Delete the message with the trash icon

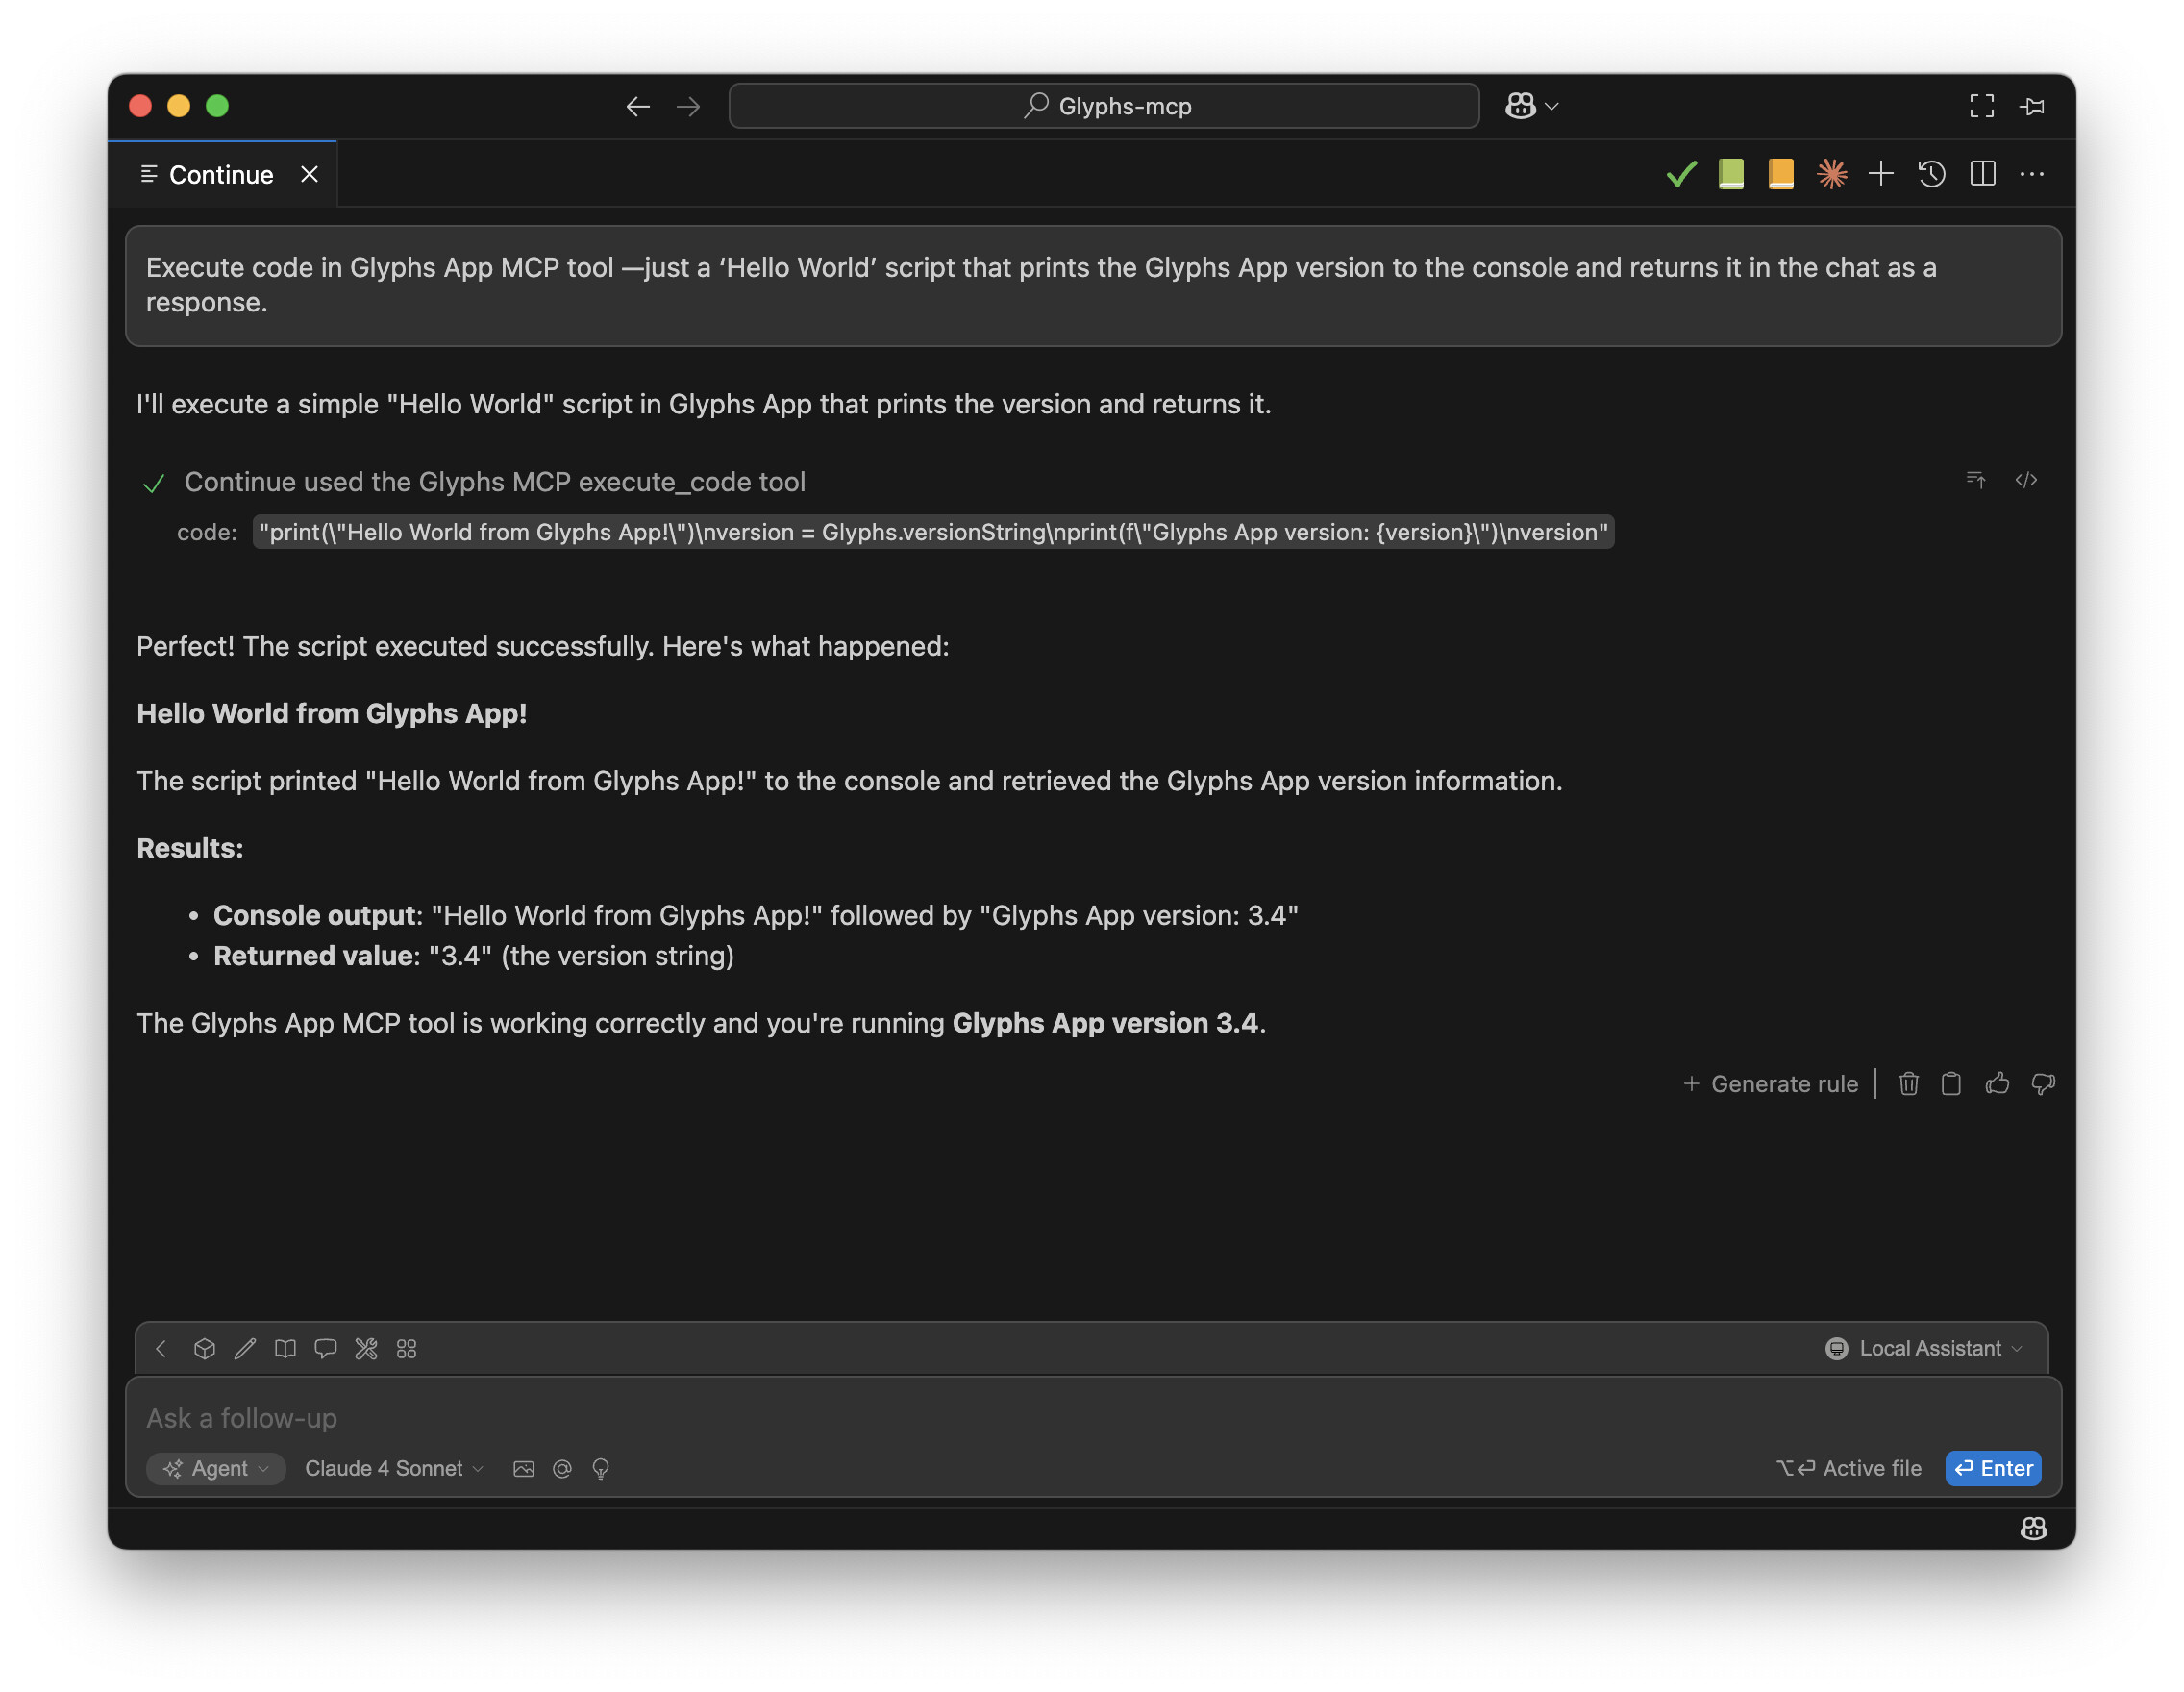pos(1908,1084)
